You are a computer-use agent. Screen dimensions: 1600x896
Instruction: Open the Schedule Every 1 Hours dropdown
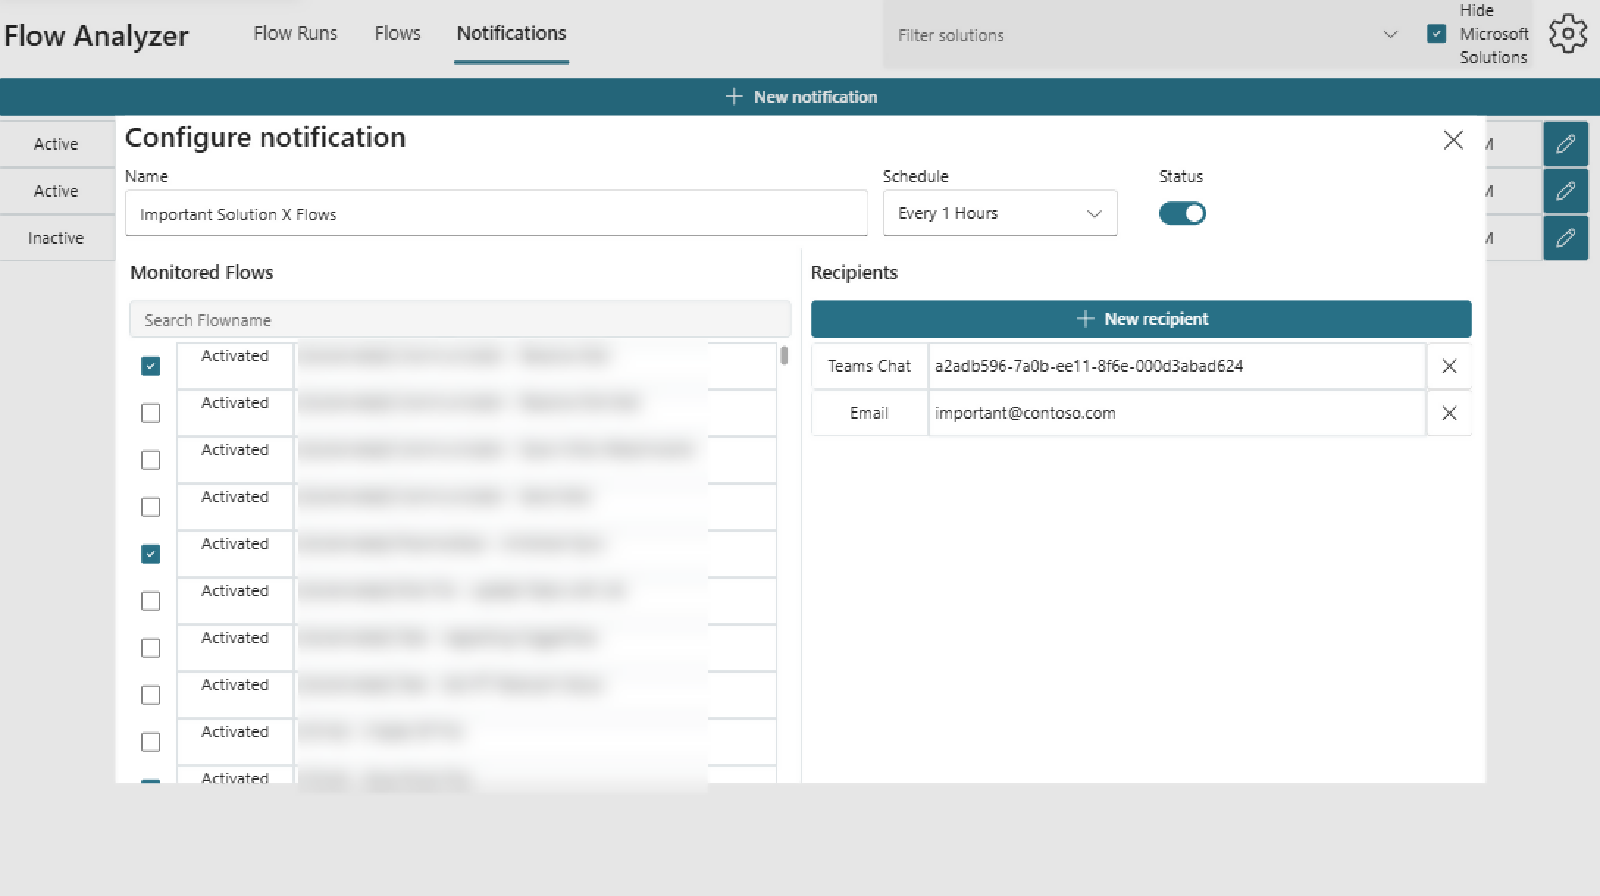click(x=1000, y=213)
